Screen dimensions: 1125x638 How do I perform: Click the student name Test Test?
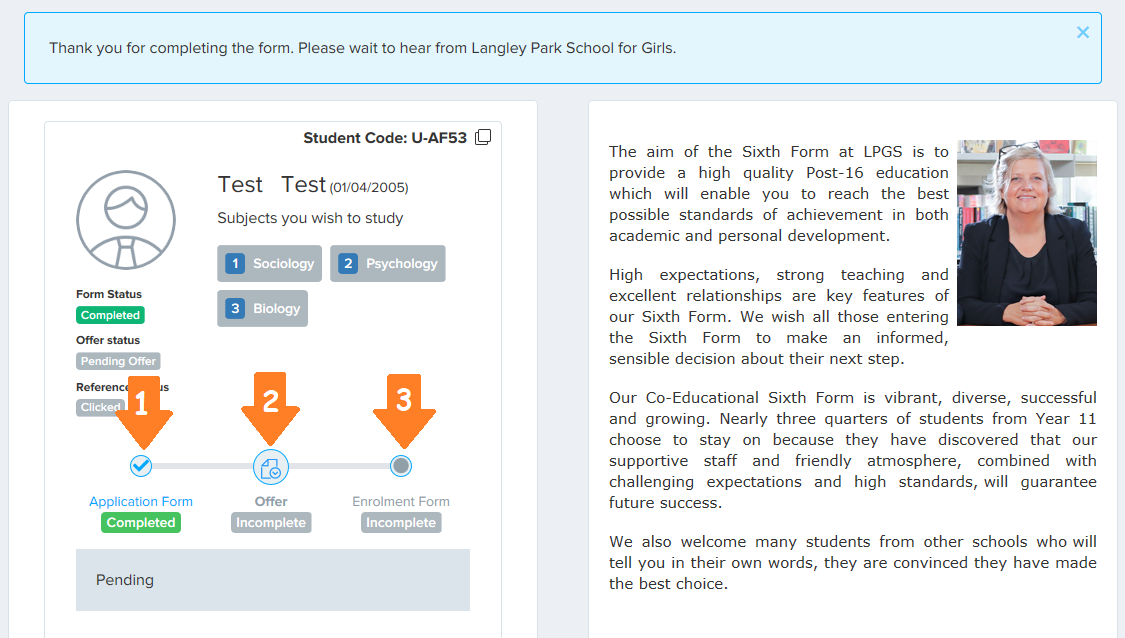click(x=272, y=184)
